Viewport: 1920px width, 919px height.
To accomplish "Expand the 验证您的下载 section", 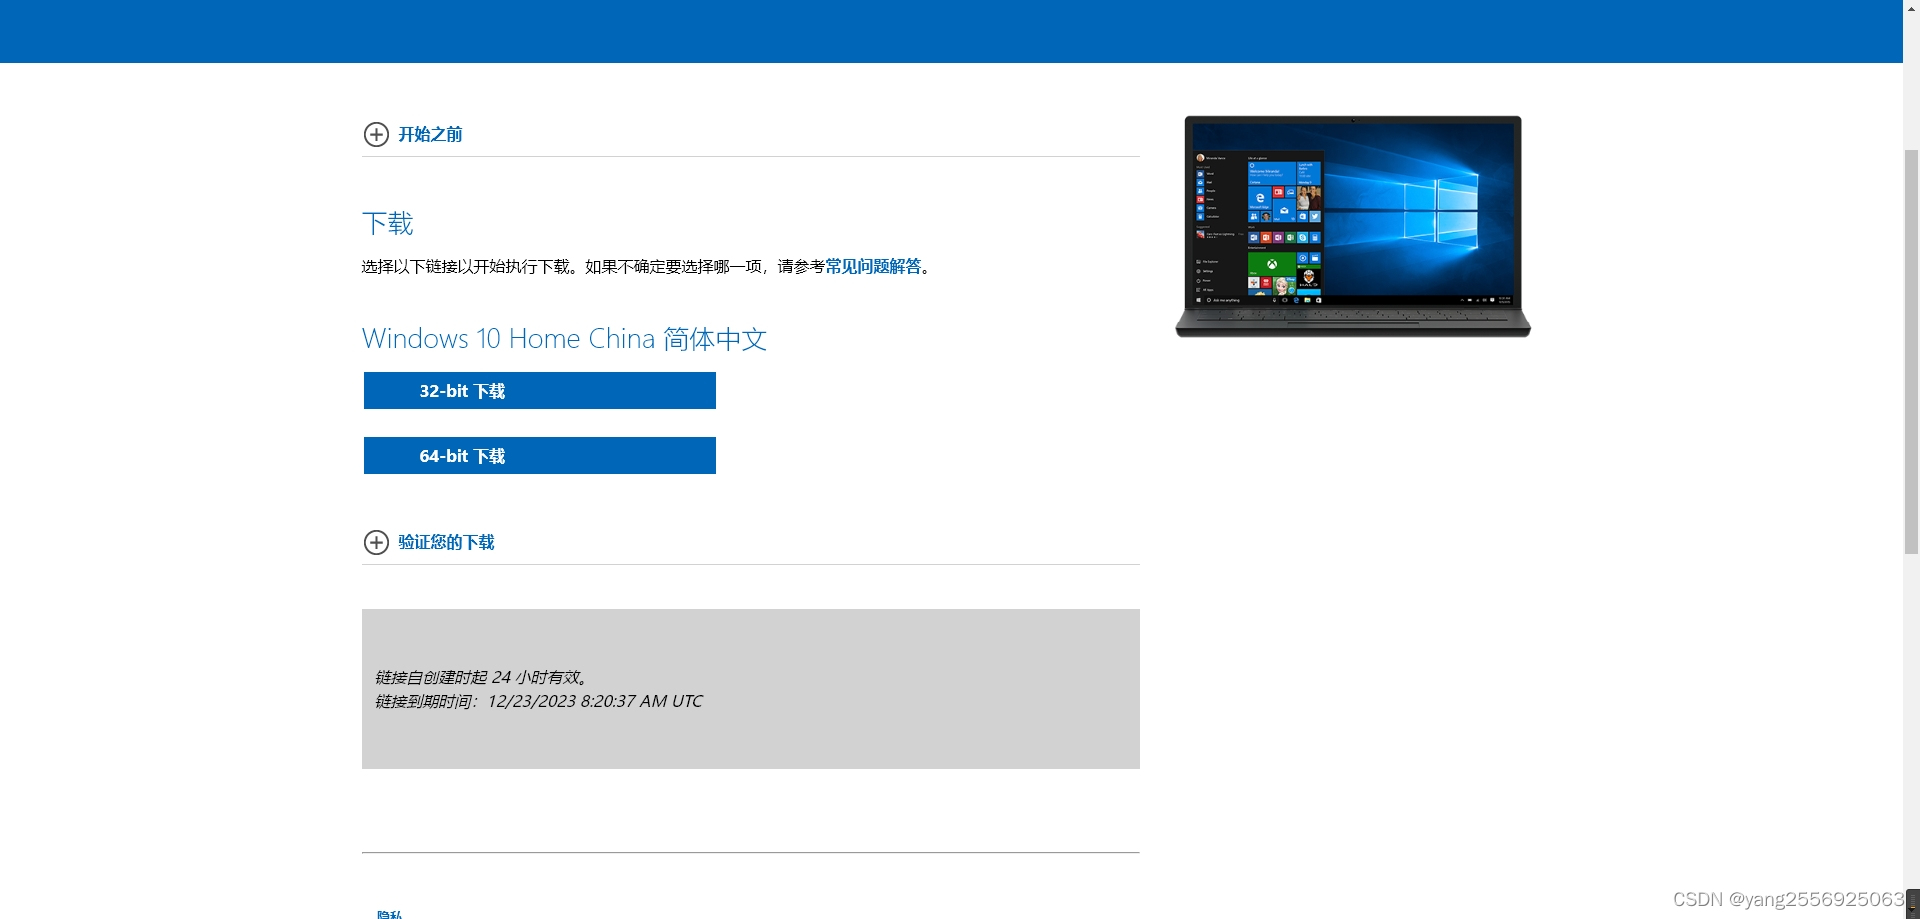I will [446, 542].
